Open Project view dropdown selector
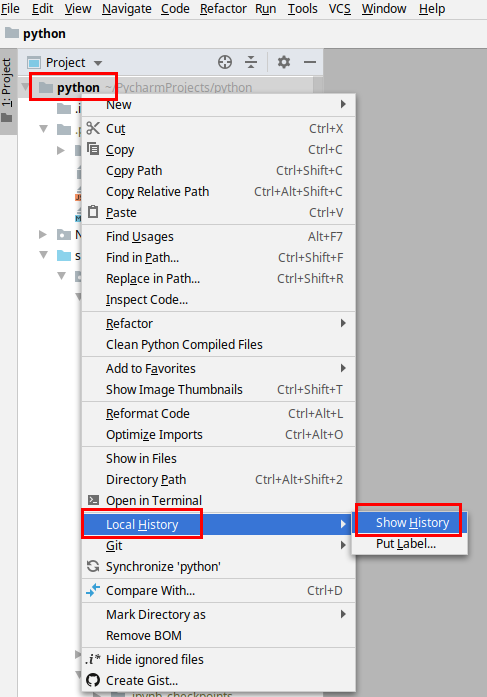 65,63
